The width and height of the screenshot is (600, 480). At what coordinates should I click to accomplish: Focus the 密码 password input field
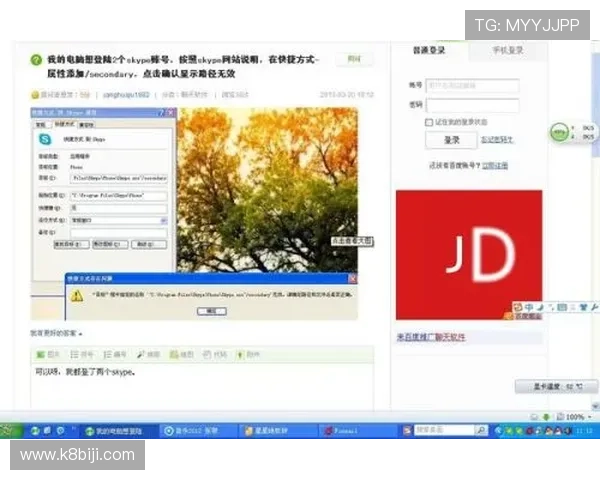[473, 105]
